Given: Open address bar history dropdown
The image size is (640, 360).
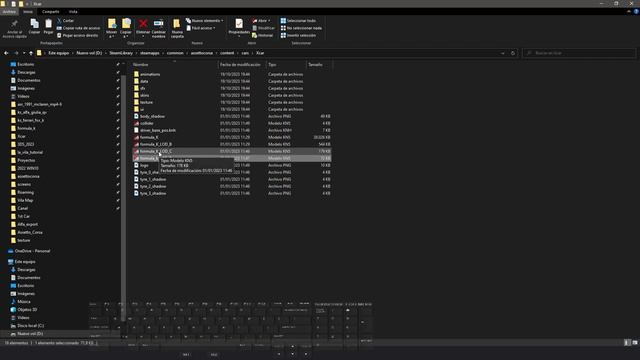Looking at the screenshot, I should coord(502,53).
